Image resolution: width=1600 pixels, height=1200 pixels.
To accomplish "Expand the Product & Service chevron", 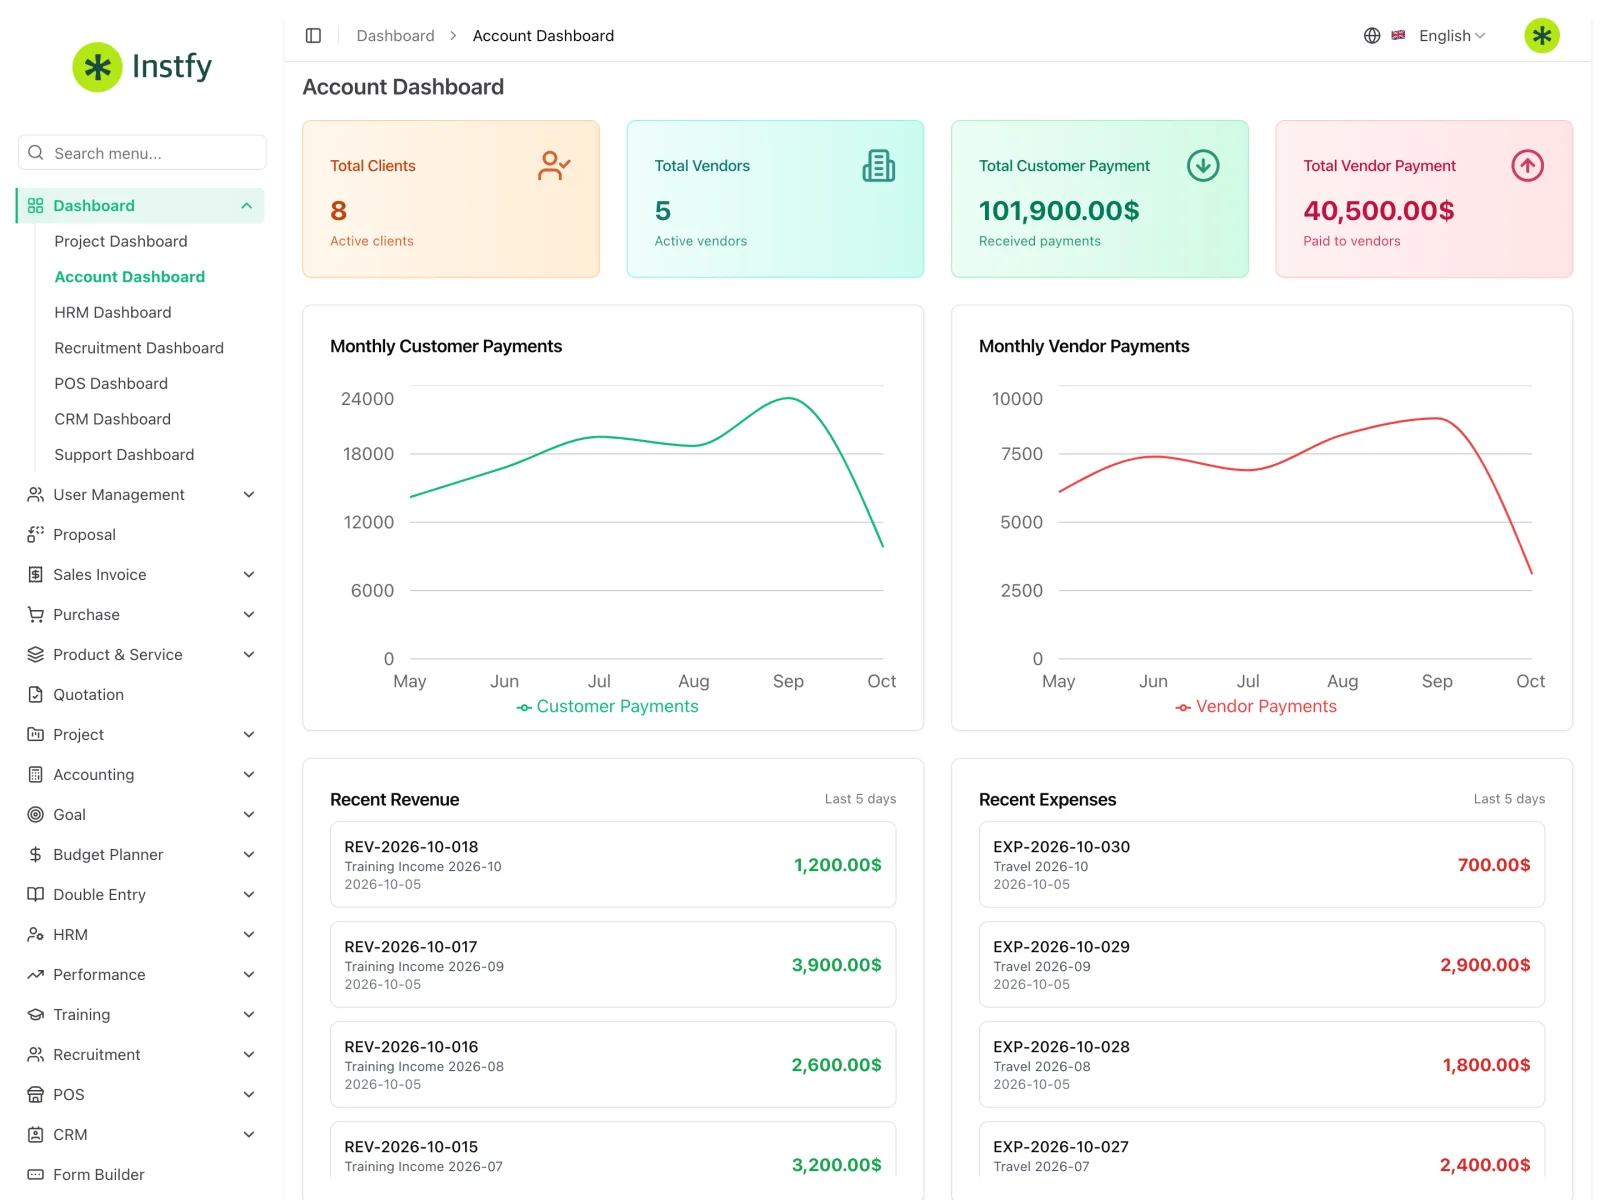I will coord(249,655).
